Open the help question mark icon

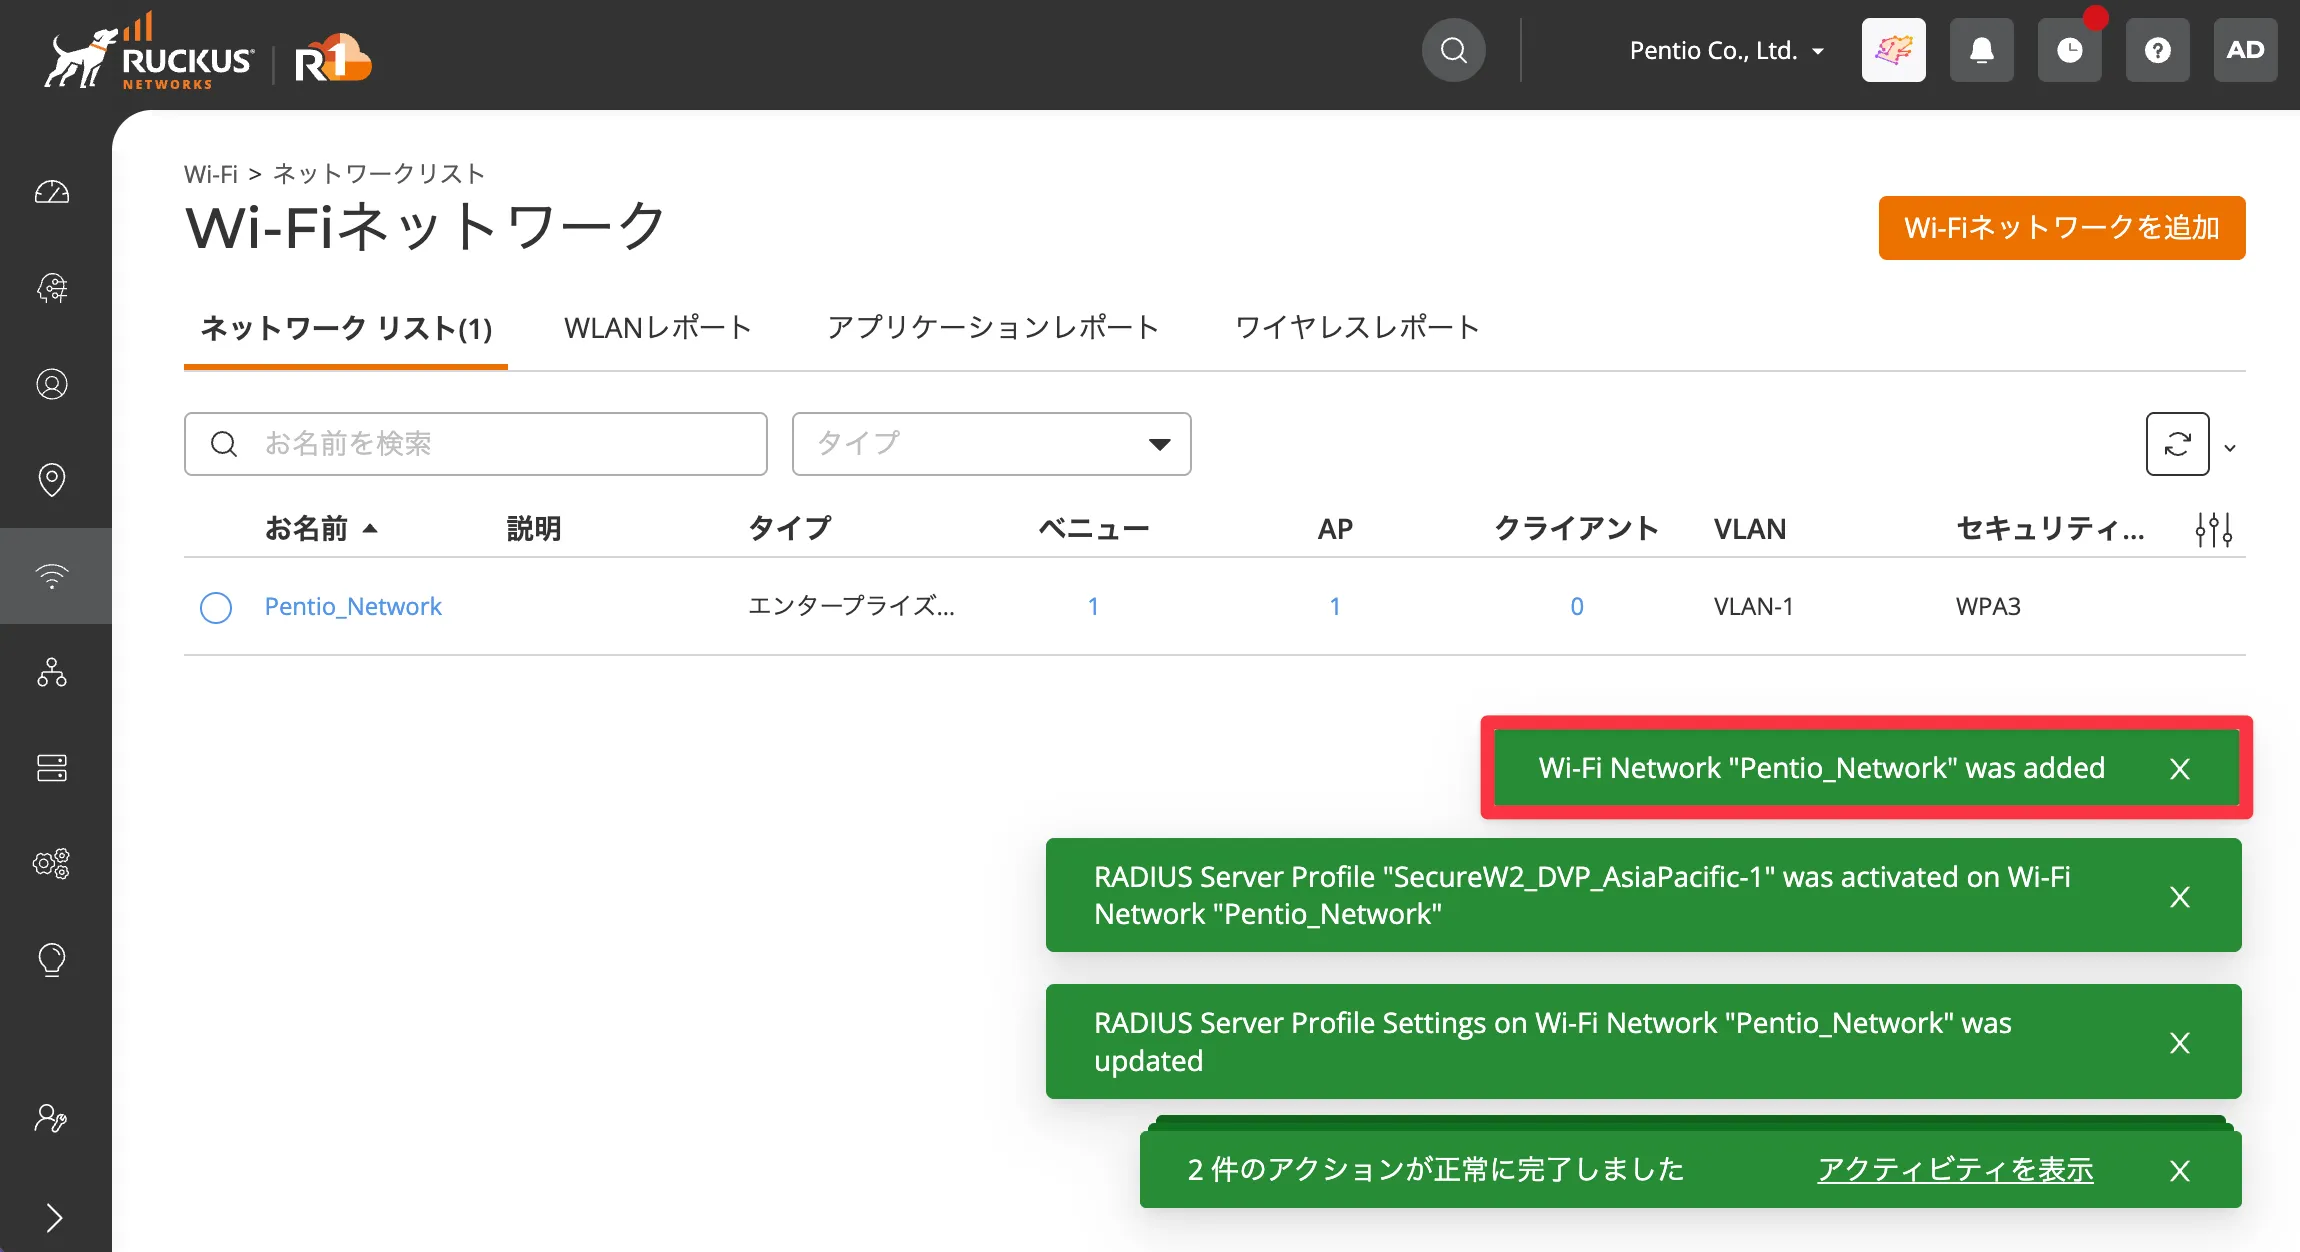2158,50
